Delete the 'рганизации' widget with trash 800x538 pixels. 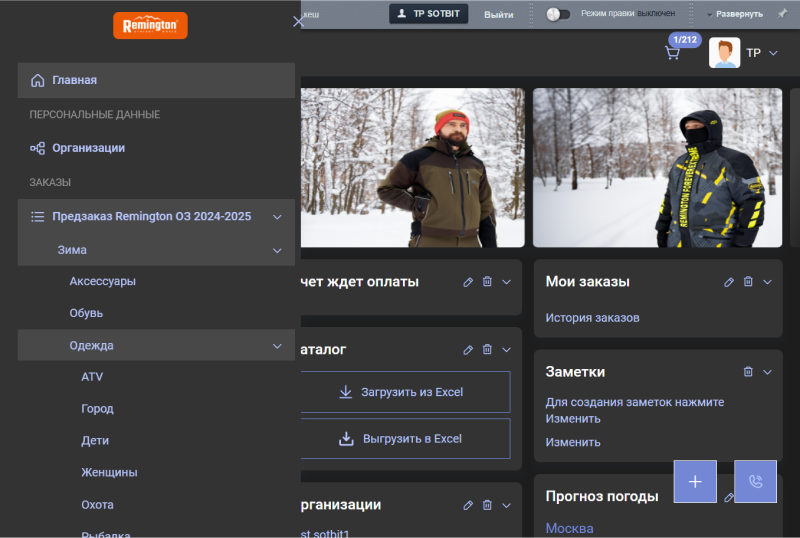point(487,505)
